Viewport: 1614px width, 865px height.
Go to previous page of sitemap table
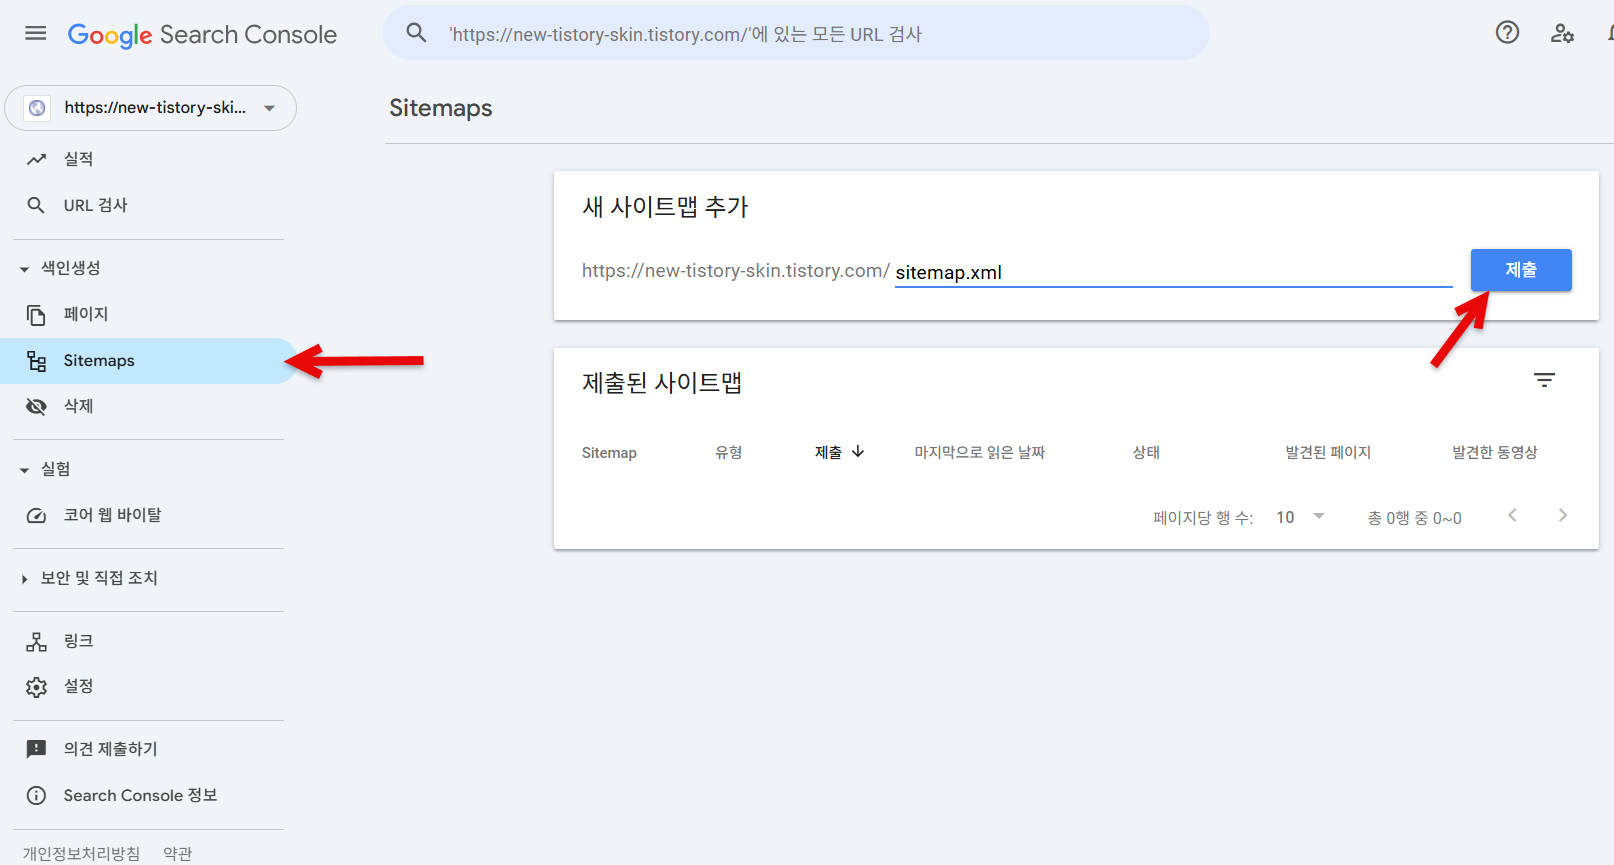coord(1512,515)
